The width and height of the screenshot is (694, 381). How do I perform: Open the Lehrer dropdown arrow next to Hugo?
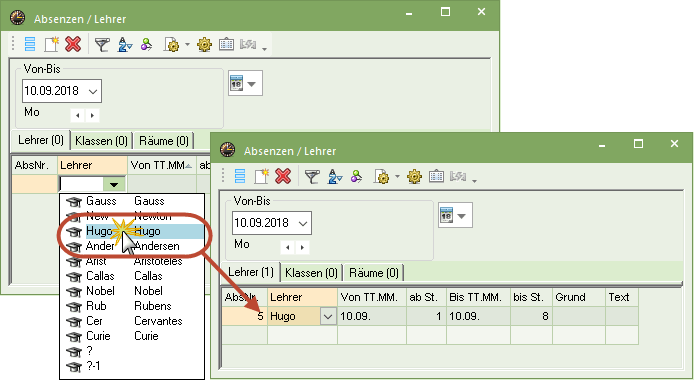coord(328,316)
